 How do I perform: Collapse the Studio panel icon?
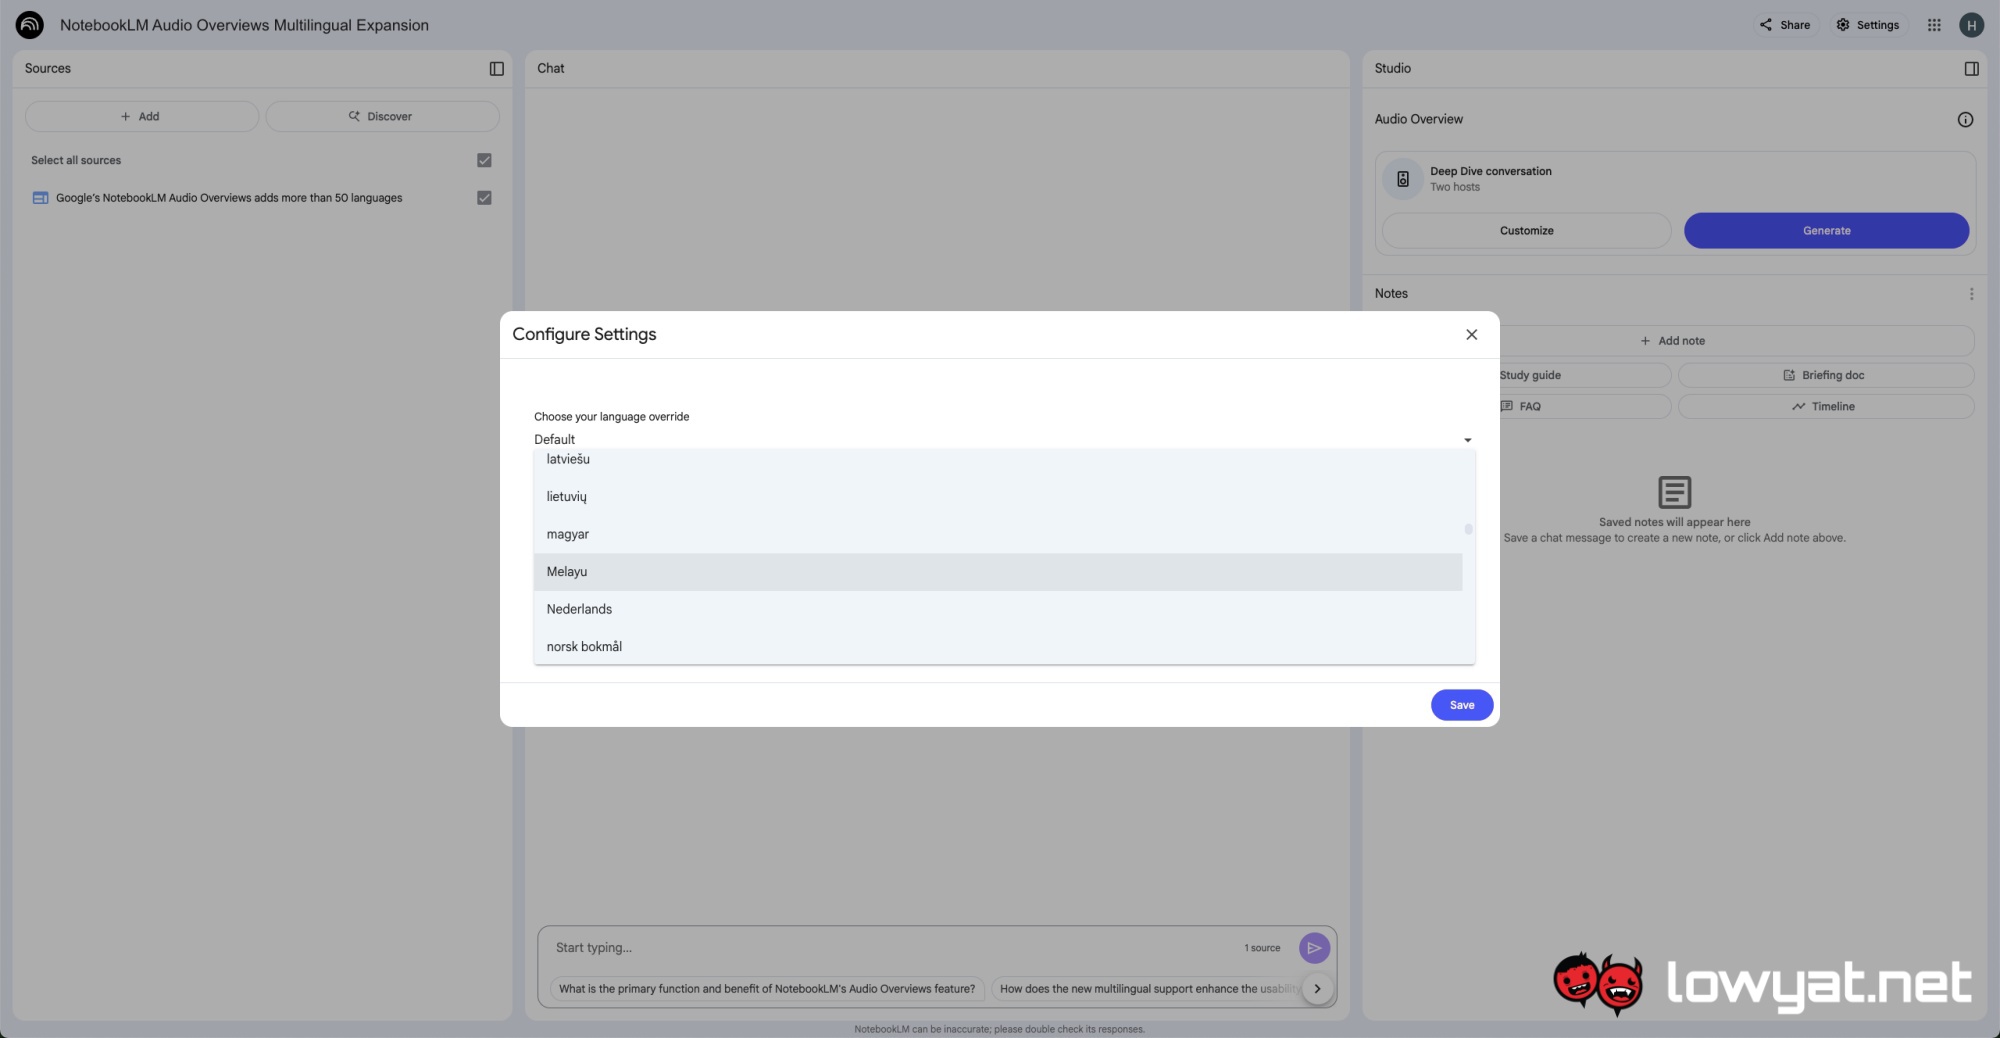tap(1971, 68)
